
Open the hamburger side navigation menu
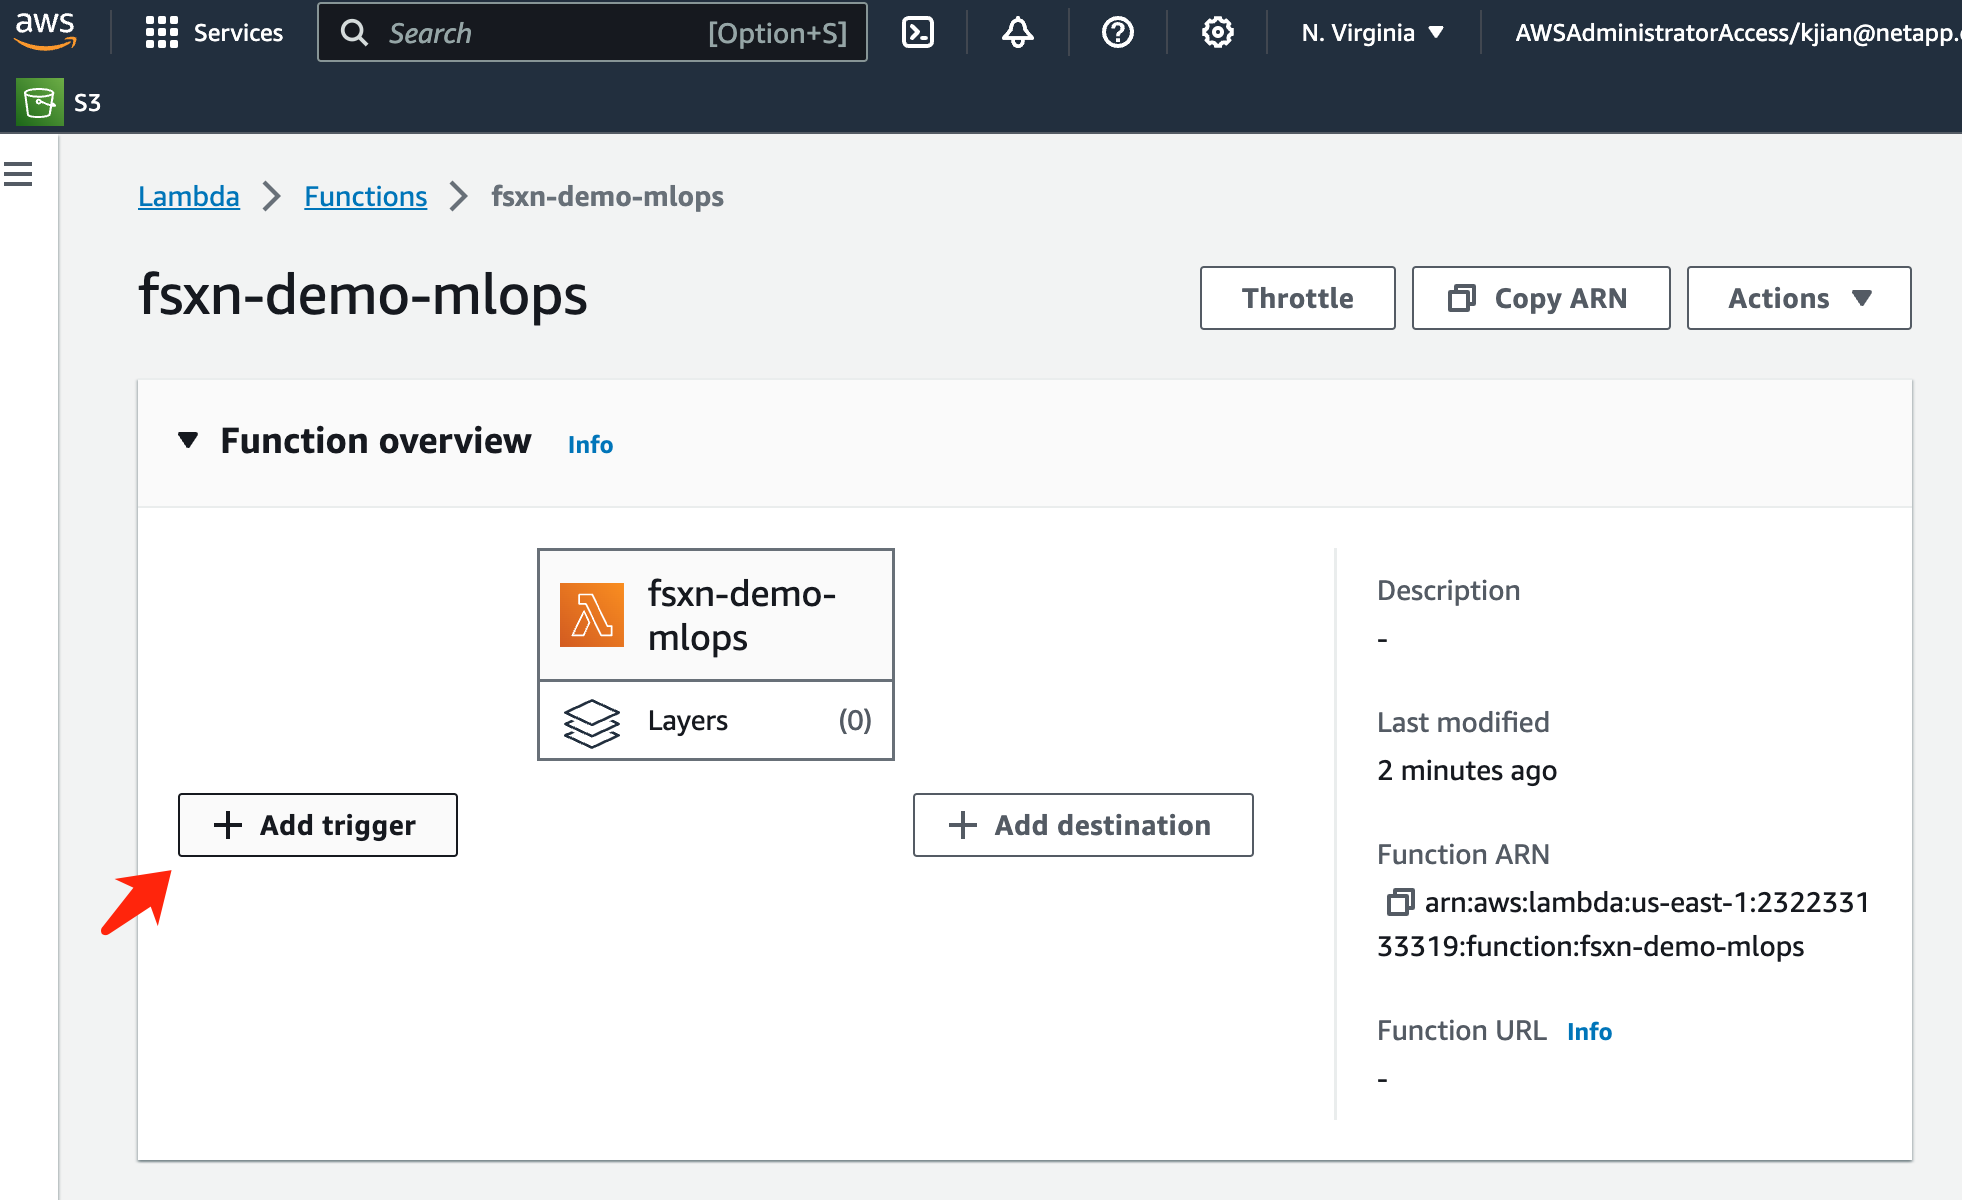pyautogui.click(x=18, y=175)
